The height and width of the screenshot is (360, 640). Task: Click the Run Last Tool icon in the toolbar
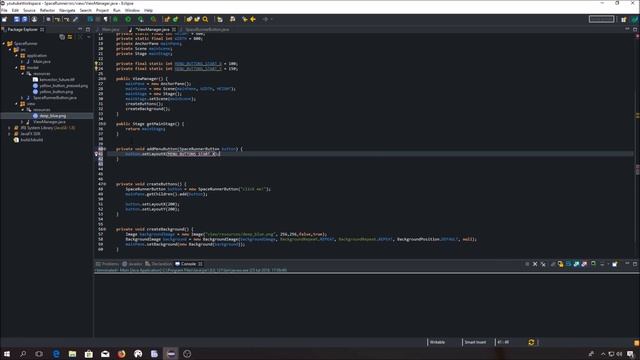(153, 19)
